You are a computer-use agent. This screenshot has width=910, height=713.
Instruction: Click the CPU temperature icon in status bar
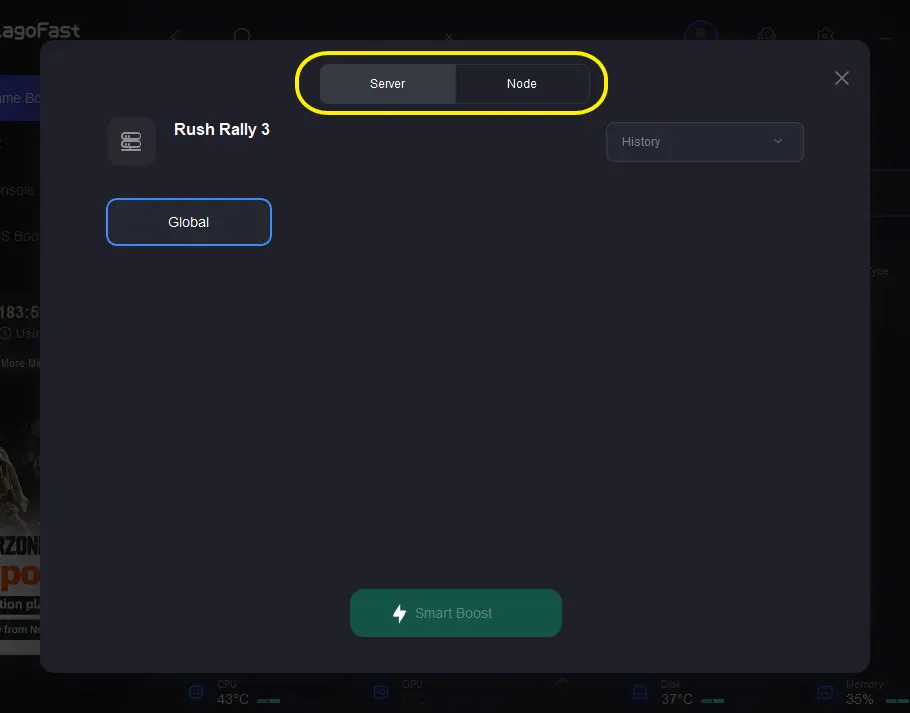(x=196, y=692)
